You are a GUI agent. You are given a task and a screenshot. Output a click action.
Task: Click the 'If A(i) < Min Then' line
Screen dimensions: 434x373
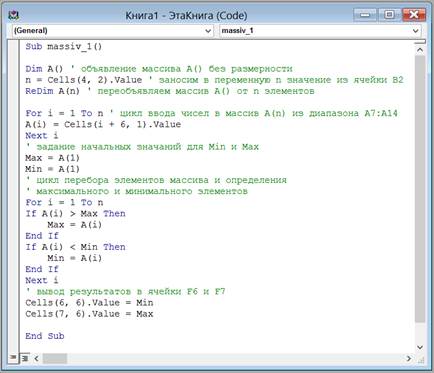pos(75,247)
